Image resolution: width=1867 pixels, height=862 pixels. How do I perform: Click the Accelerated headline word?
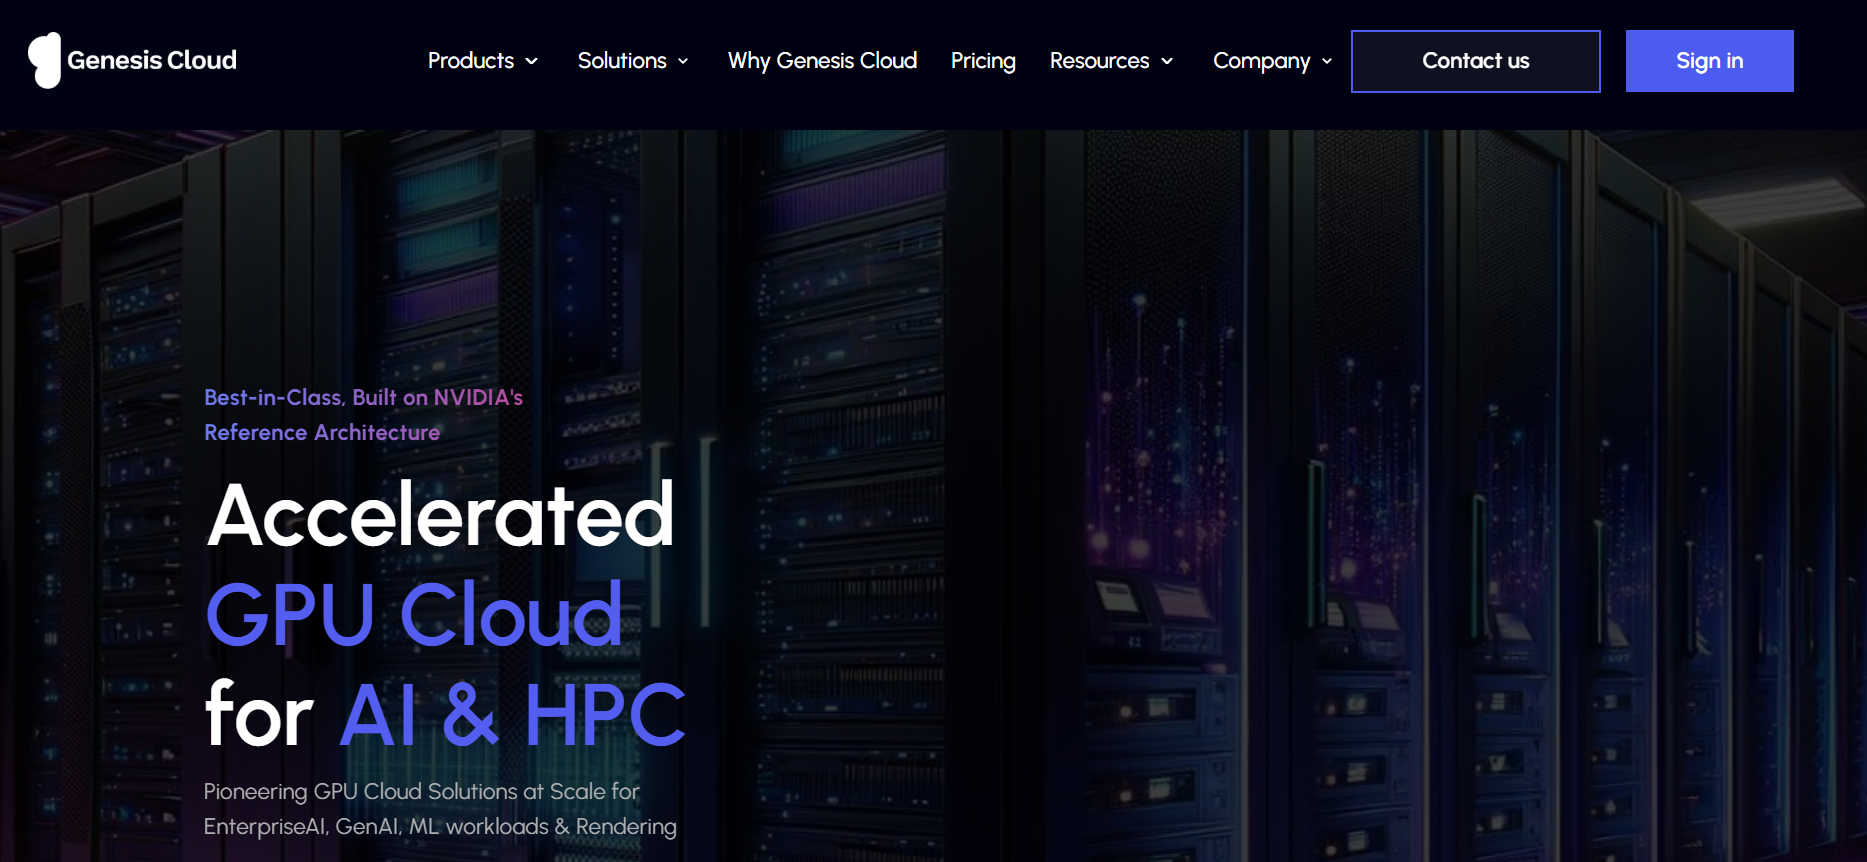440,515
